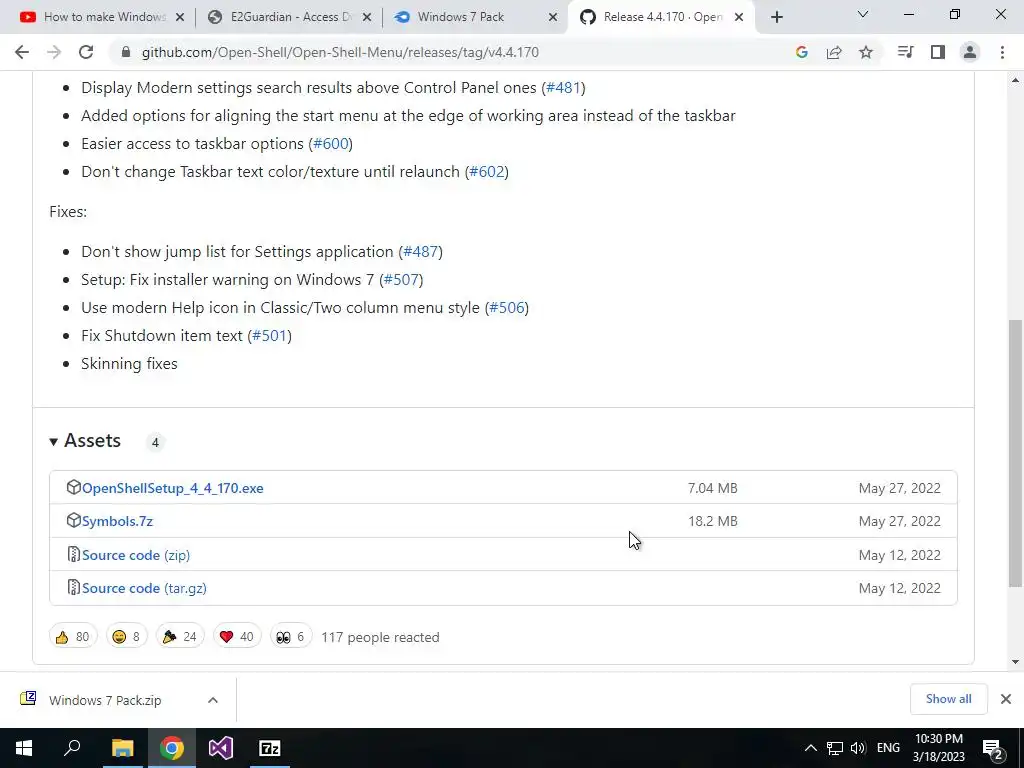Open issue #507 link
Image resolution: width=1024 pixels, height=768 pixels.
point(401,280)
